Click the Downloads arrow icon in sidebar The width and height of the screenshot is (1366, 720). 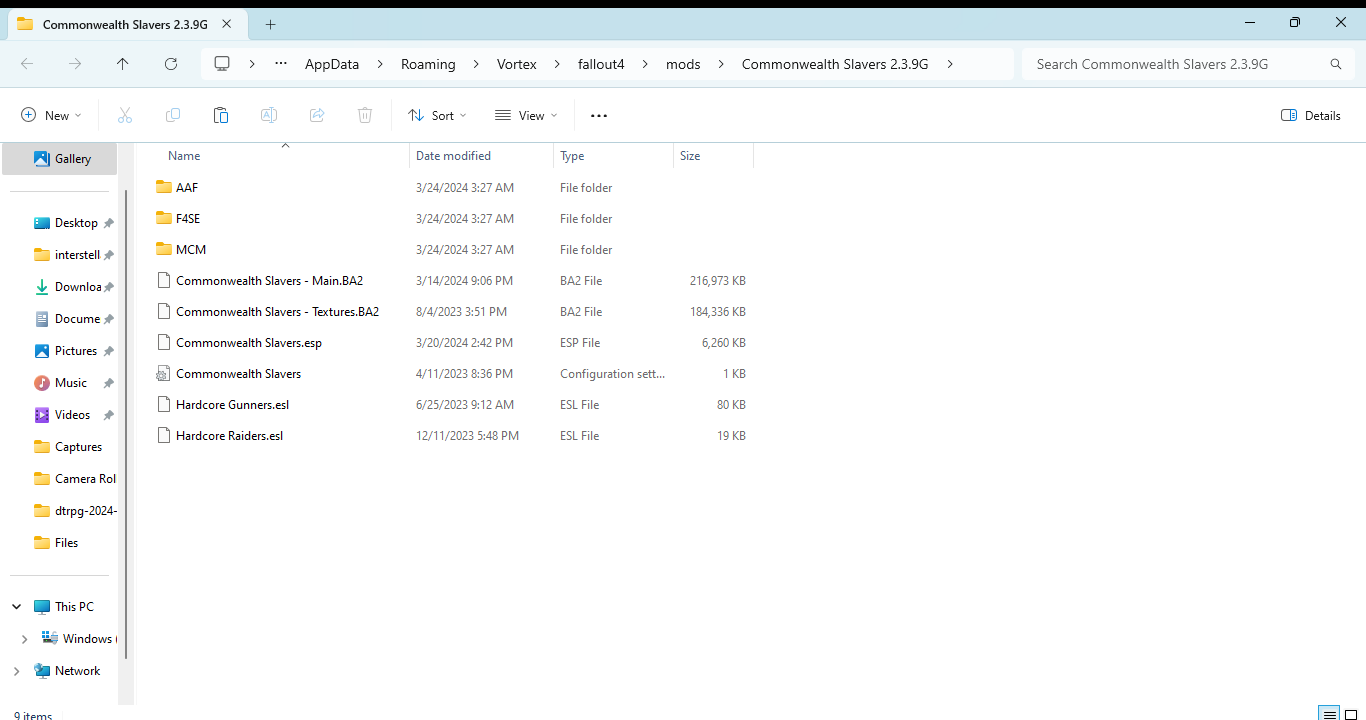click(42, 287)
